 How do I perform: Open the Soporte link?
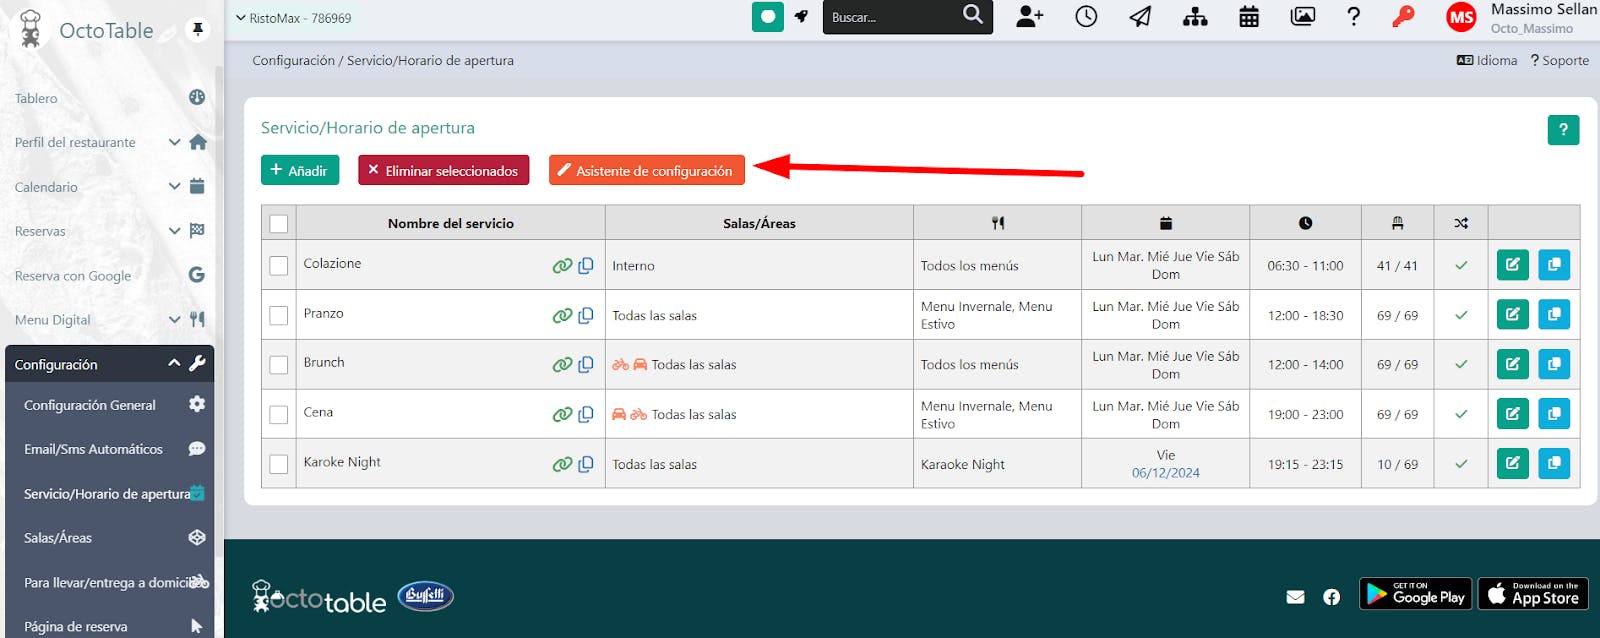point(1560,60)
